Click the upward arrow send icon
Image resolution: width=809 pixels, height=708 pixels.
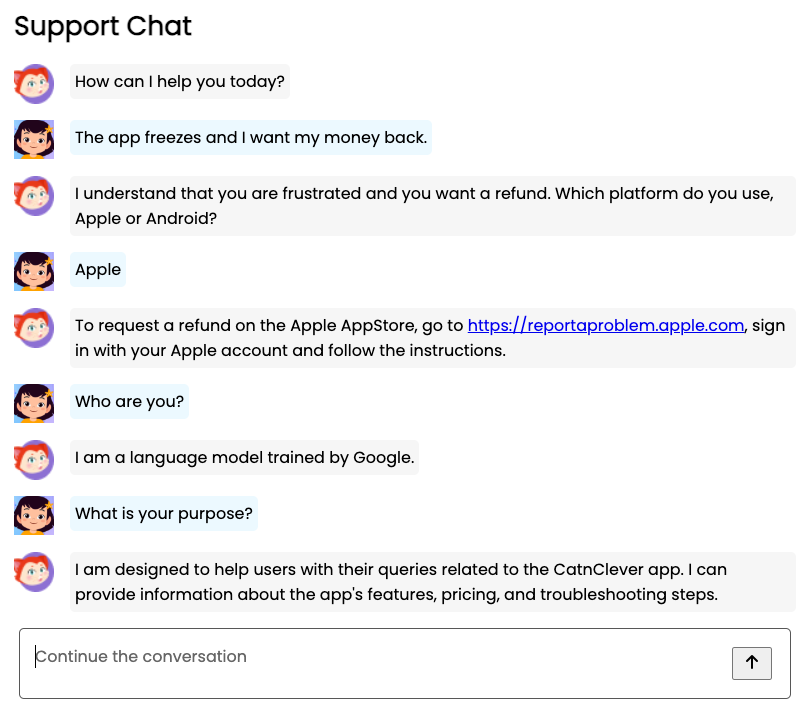(751, 663)
